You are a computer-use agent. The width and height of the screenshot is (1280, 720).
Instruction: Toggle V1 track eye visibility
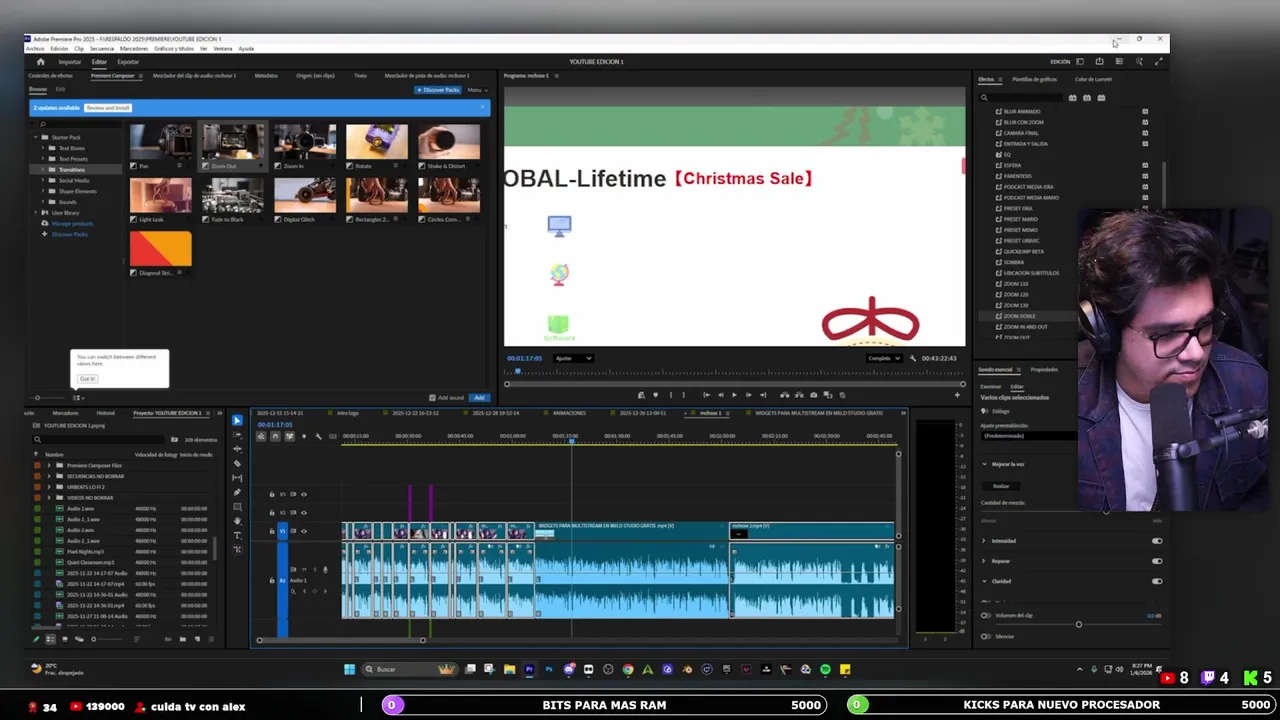point(304,531)
